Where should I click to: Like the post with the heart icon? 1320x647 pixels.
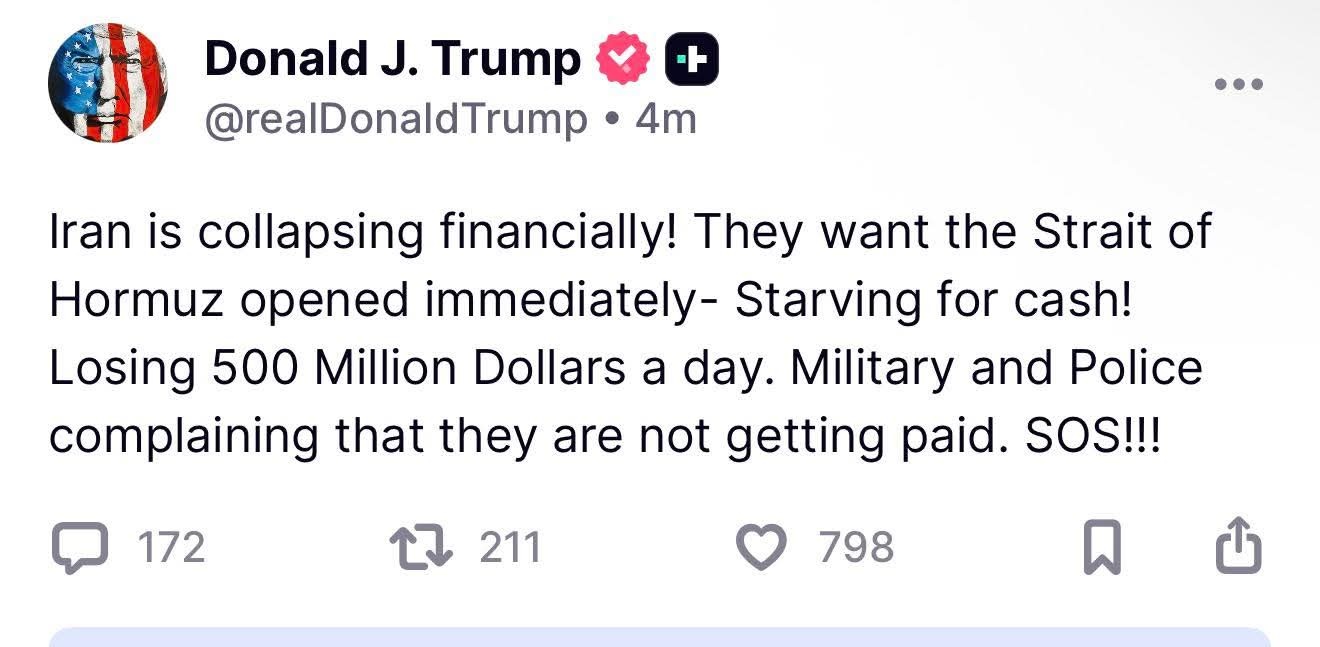tap(762, 548)
